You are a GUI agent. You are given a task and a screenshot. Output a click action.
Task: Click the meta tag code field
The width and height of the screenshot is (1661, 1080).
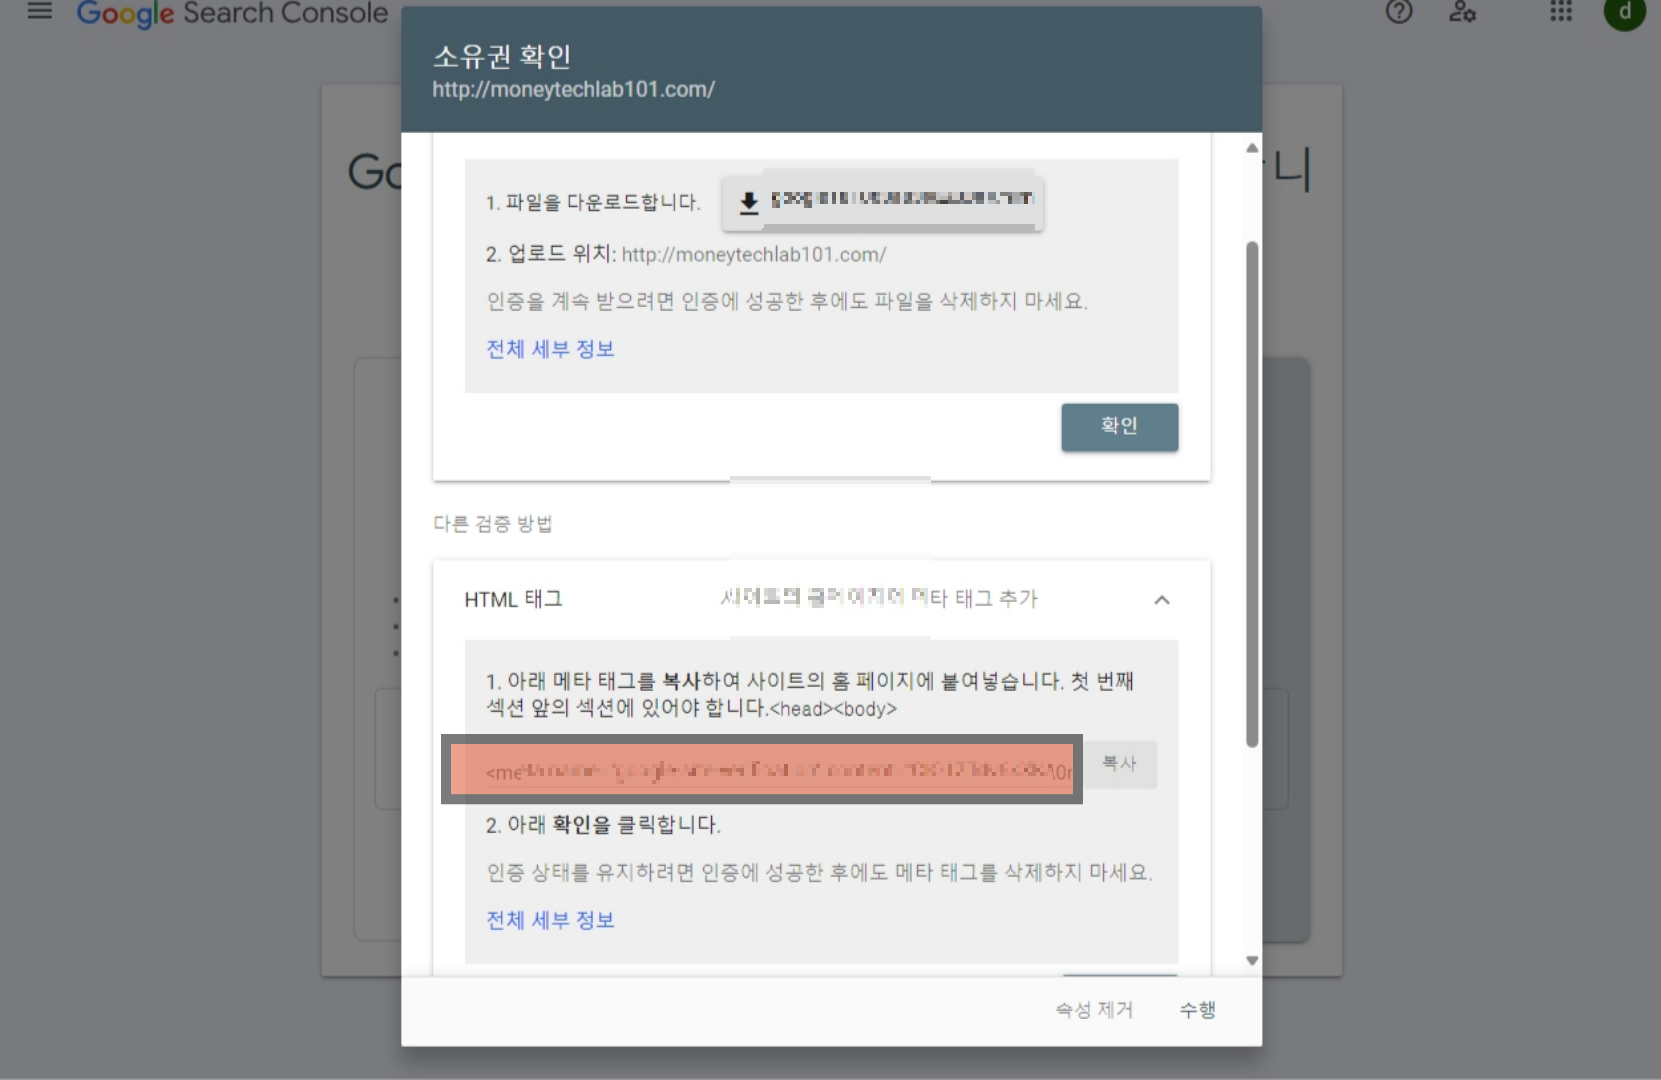(x=762, y=769)
